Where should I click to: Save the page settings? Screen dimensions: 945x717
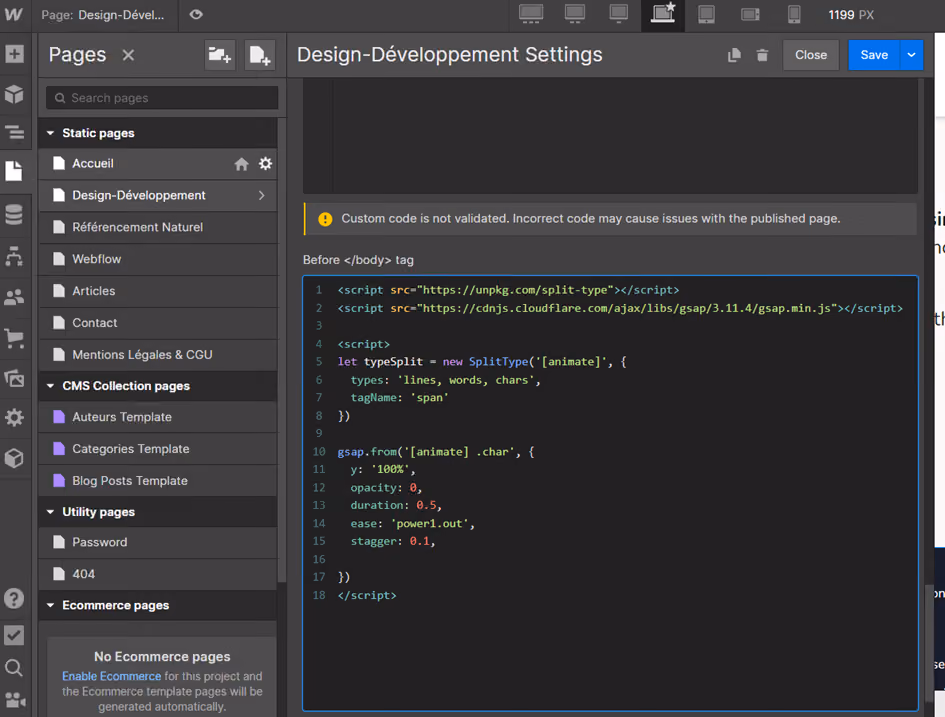point(874,55)
